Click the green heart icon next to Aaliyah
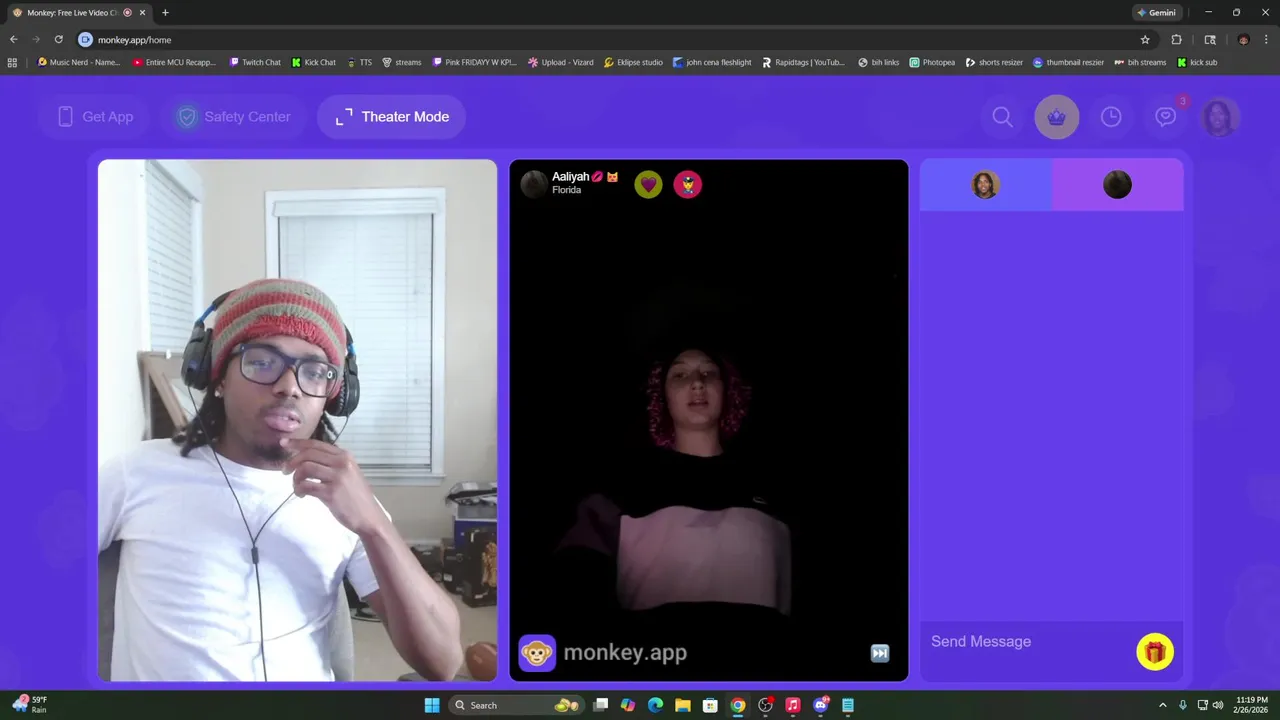Viewport: 1280px width, 720px height. point(648,184)
